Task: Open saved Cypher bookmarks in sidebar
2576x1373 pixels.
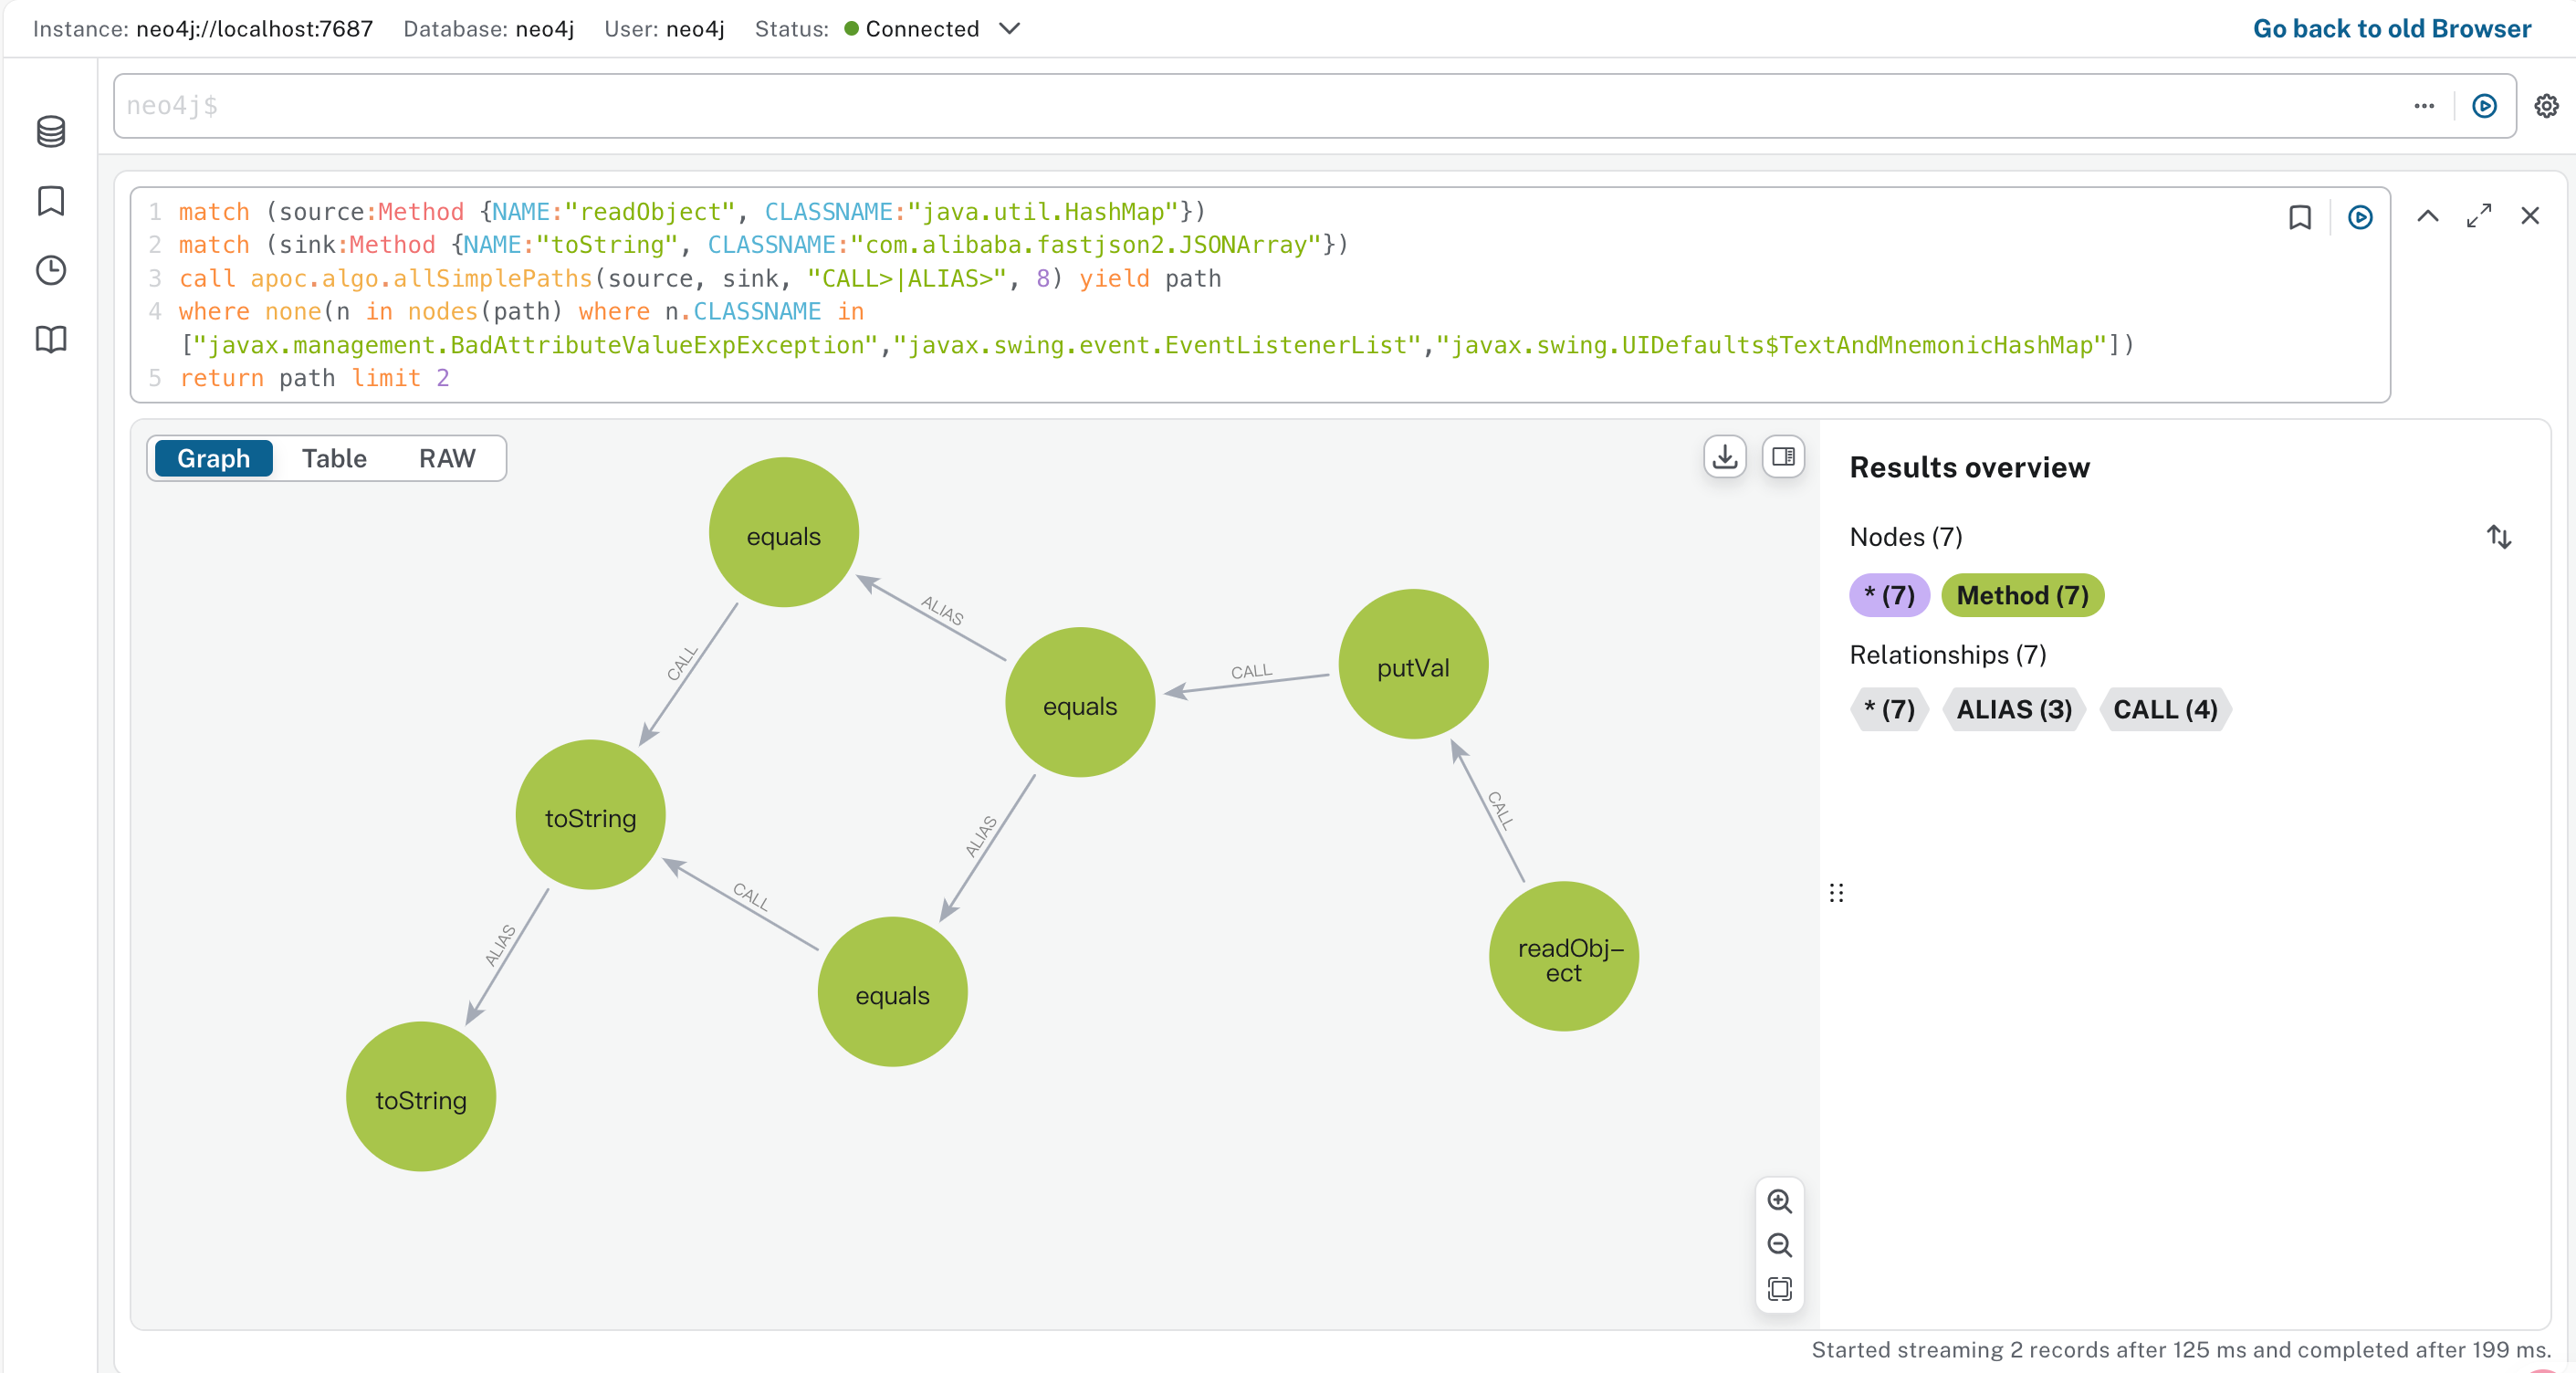Action: (x=51, y=201)
